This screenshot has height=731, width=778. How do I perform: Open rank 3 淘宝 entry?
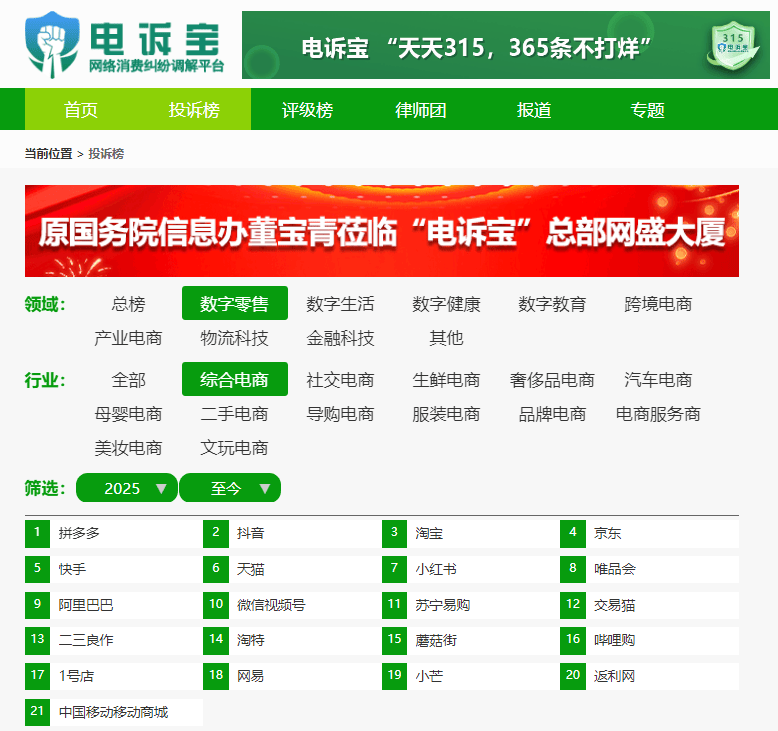pyautogui.click(x=471, y=533)
